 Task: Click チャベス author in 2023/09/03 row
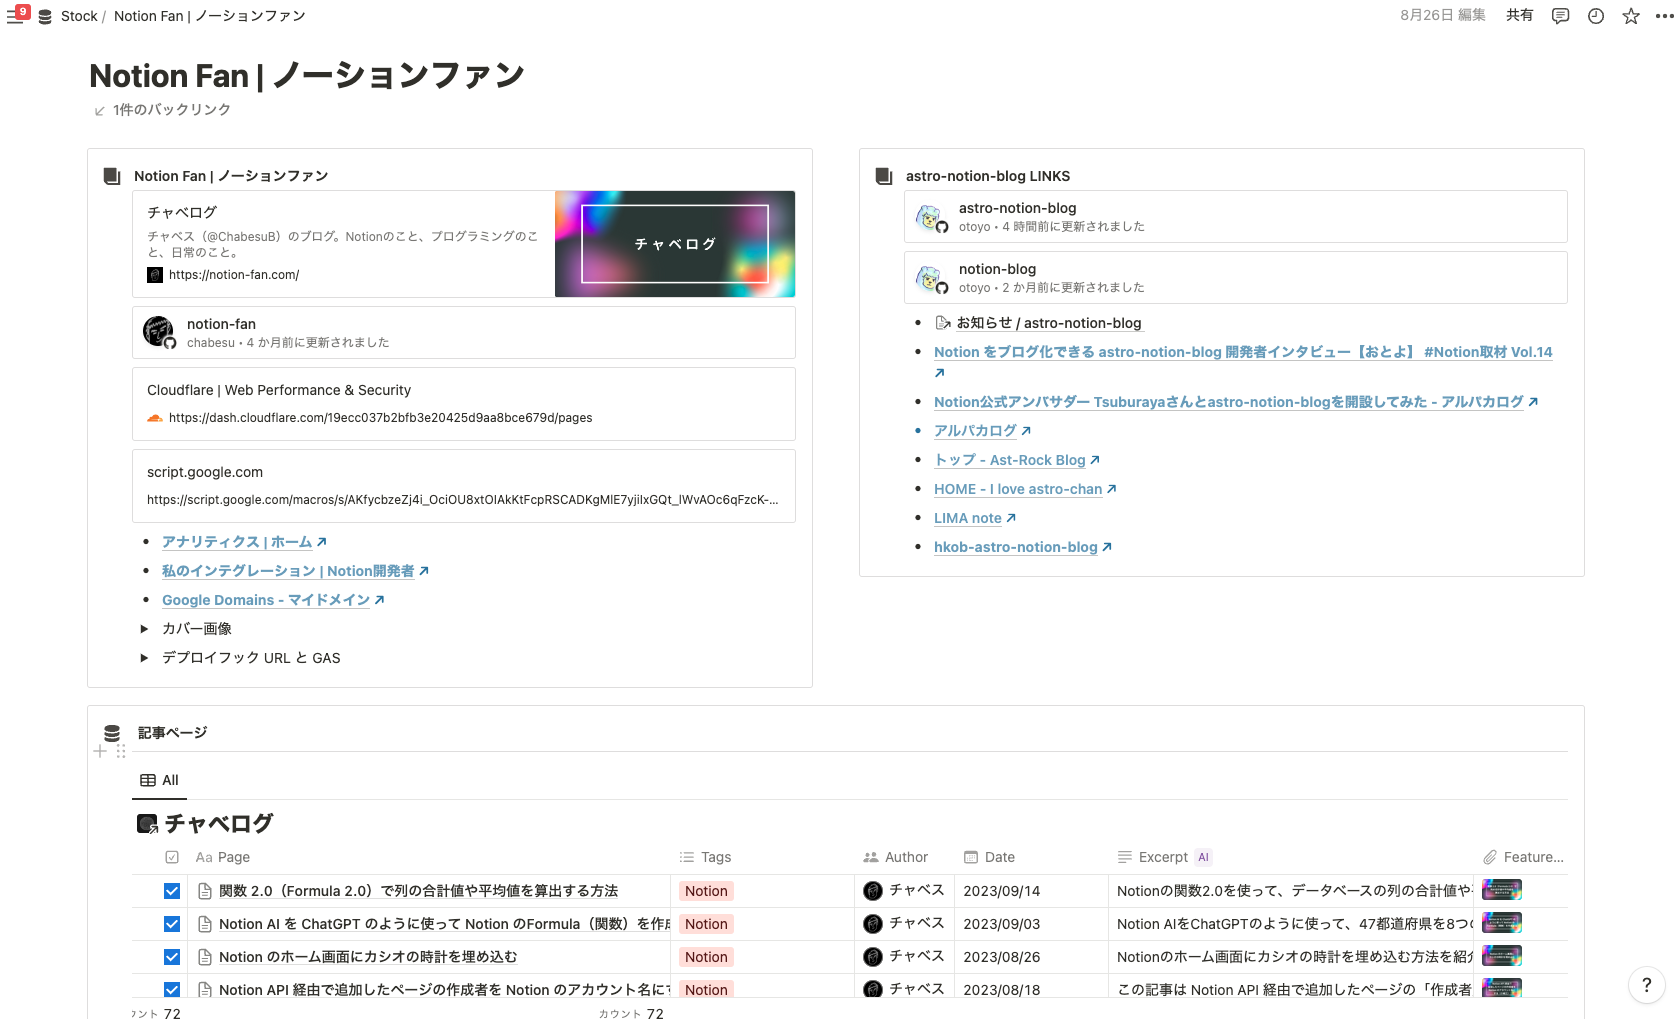904,923
